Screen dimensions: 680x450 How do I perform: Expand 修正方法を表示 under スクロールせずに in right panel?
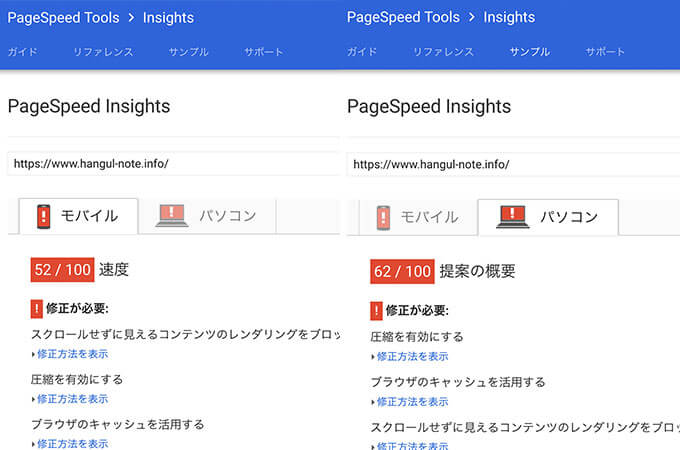pyautogui.click(x=410, y=446)
